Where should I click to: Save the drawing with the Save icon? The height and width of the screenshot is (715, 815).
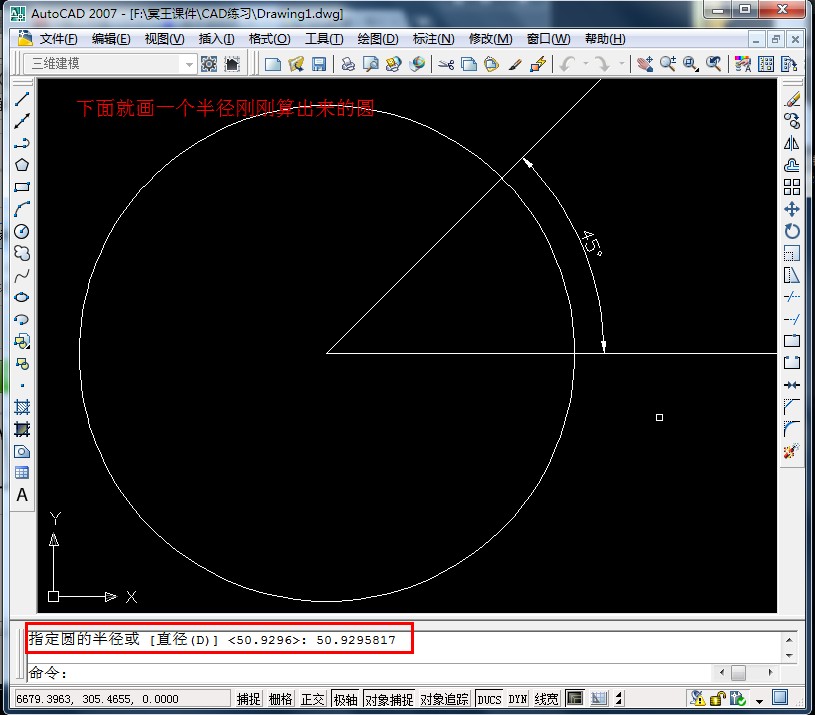click(x=319, y=64)
